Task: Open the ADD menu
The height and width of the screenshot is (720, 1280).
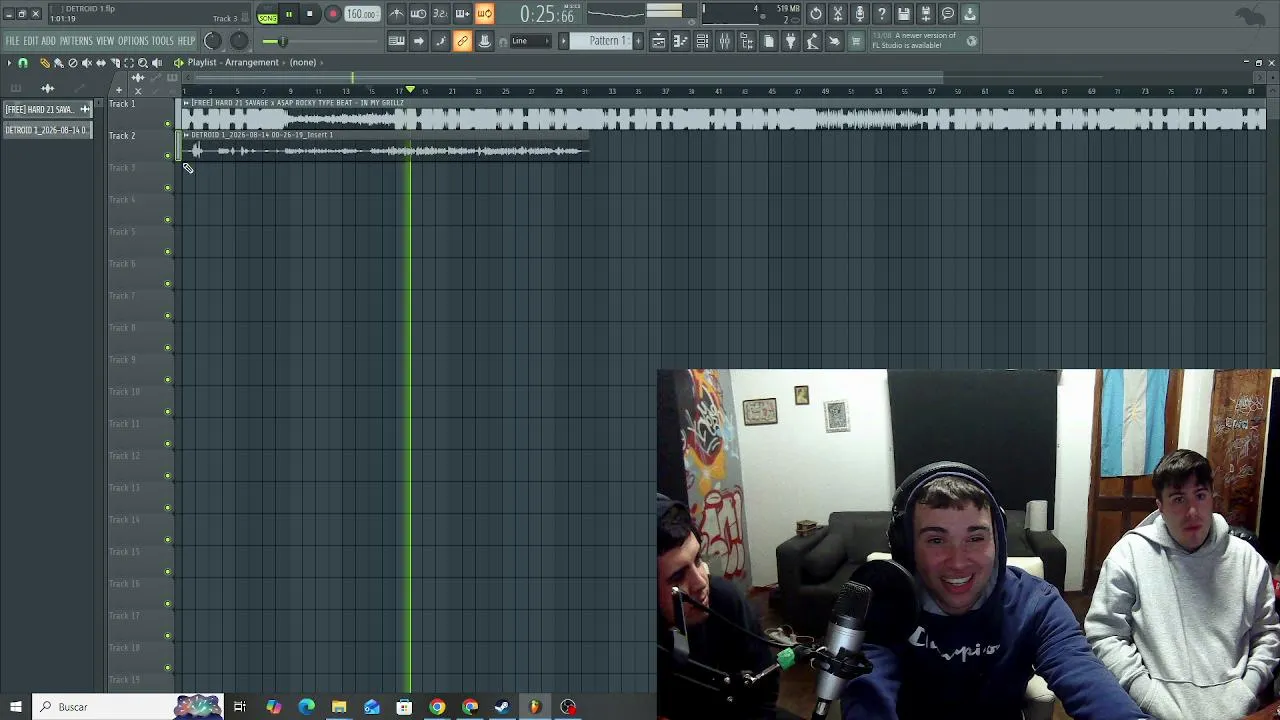Action: (x=48, y=41)
